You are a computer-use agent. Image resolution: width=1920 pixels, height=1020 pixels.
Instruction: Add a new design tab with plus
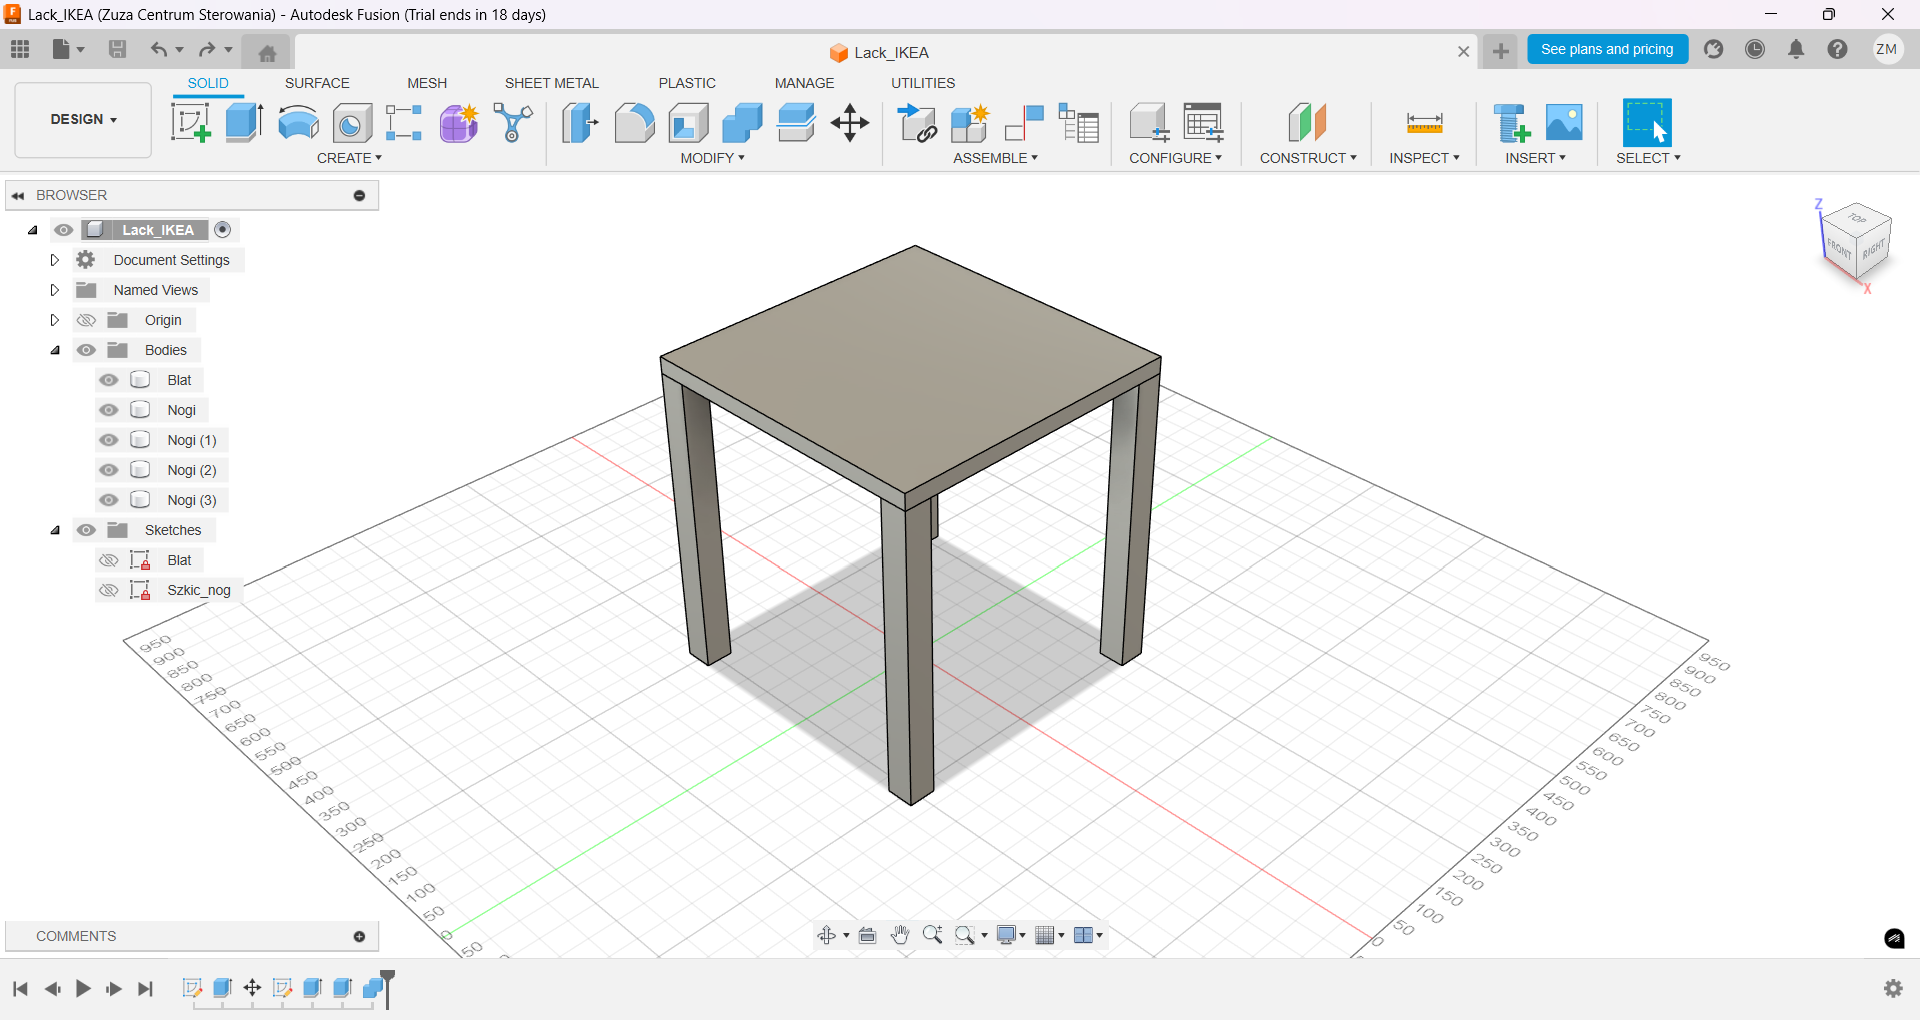tap(1500, 51)
